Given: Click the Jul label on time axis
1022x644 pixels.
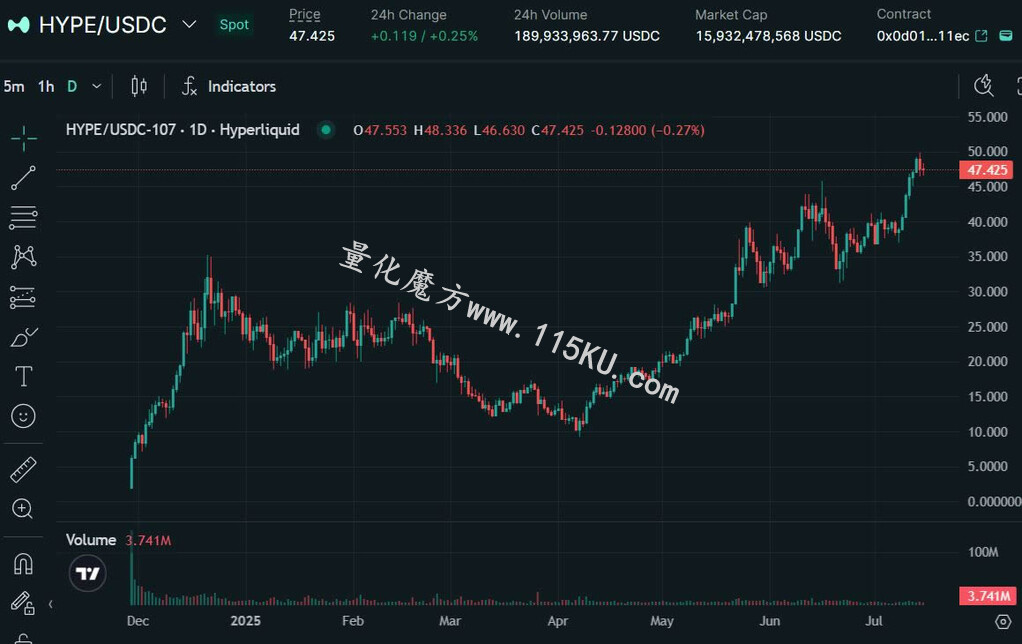Looking at the screenshot, I should point(873,621).
